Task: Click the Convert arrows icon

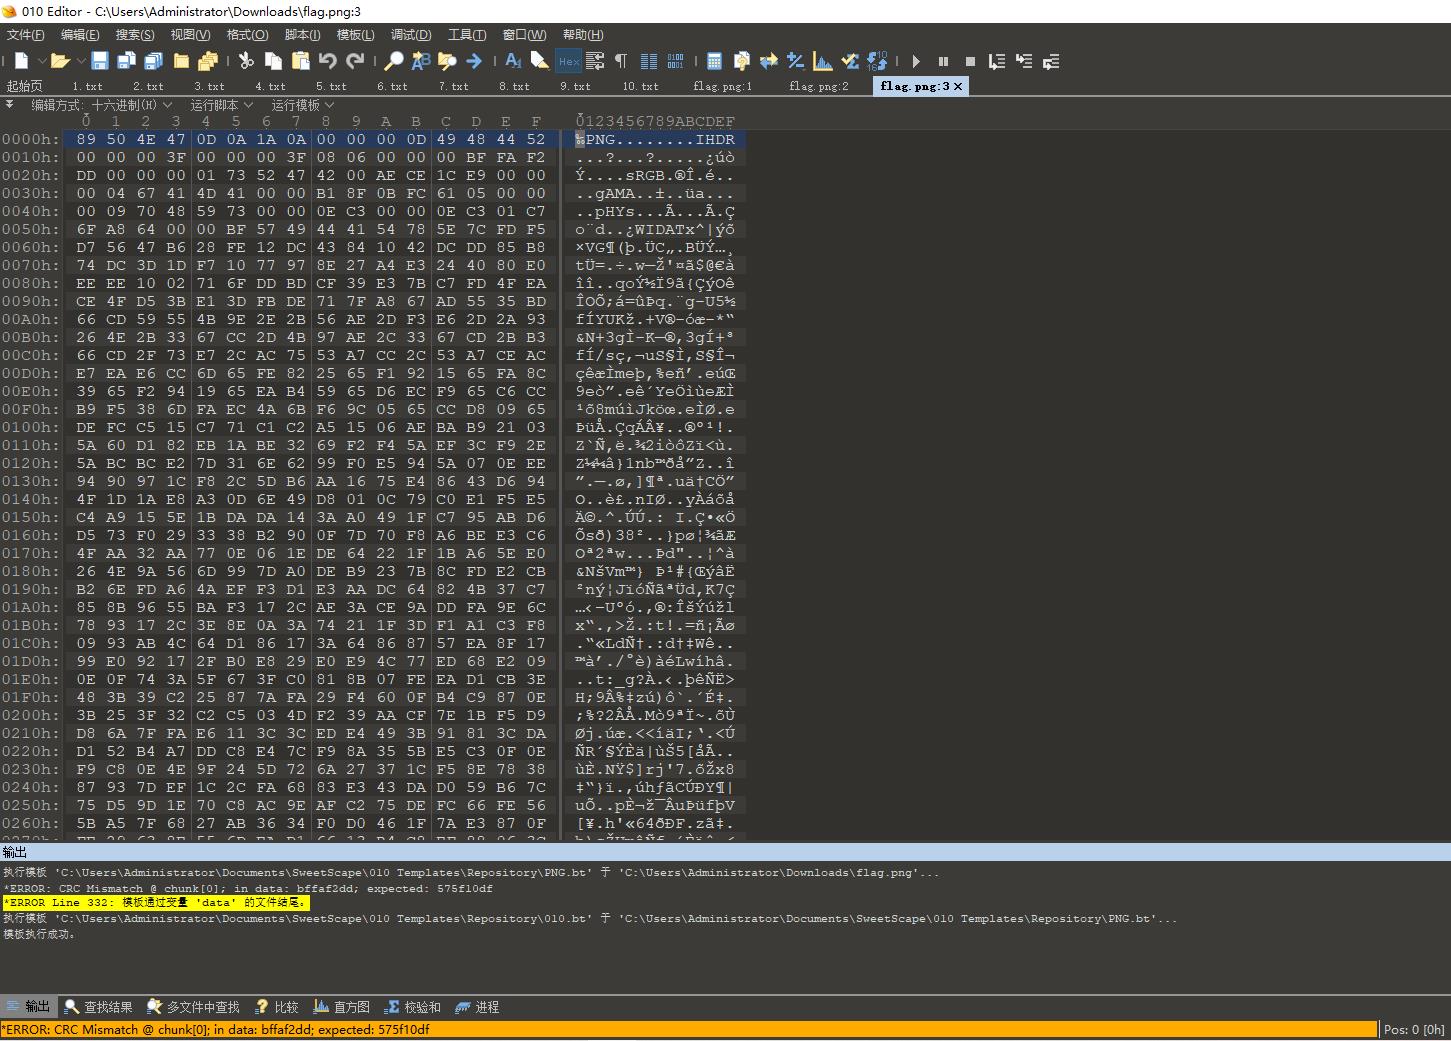Action: (x=768, y=61)
